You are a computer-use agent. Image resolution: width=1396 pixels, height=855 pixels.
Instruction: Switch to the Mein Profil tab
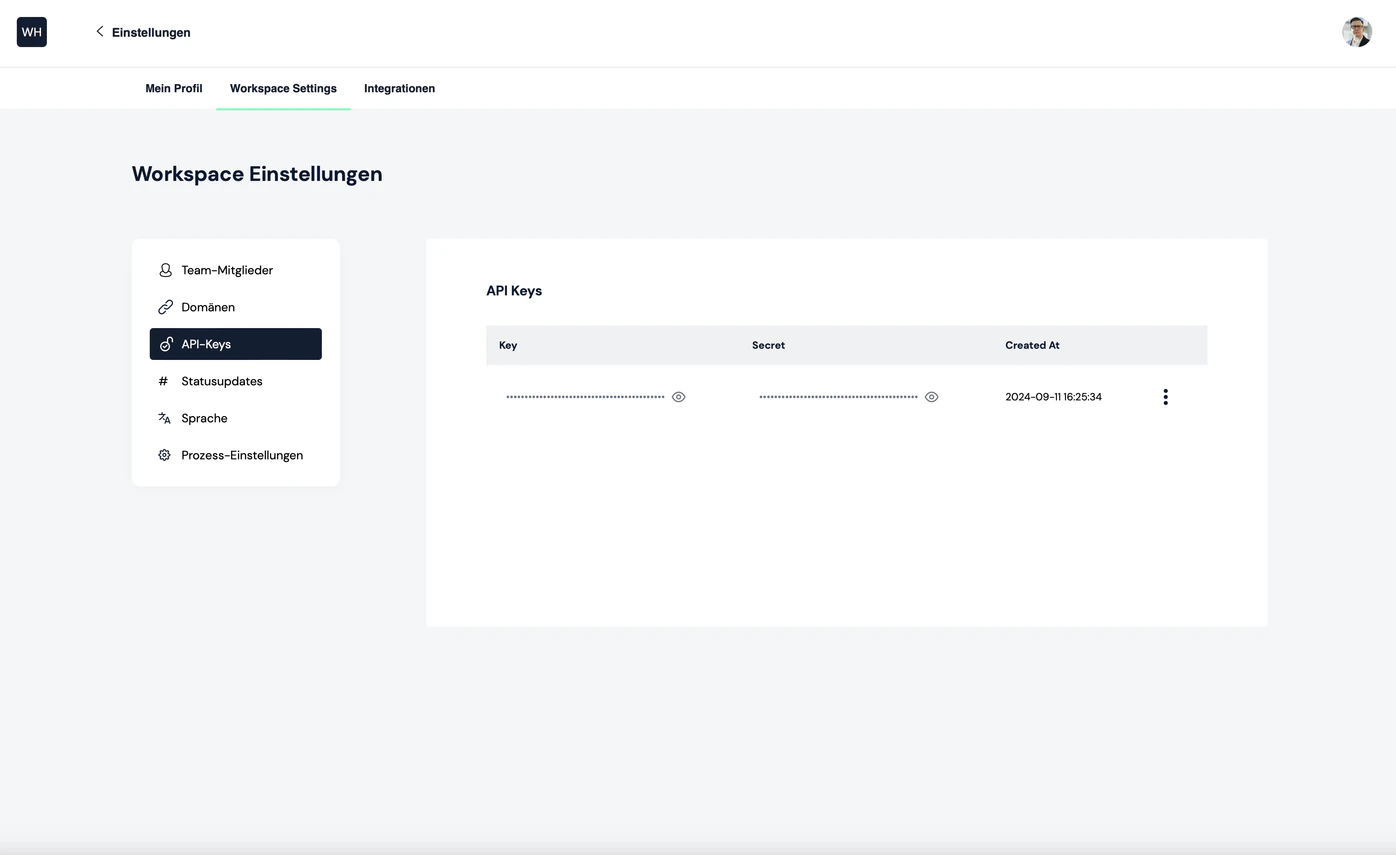(174, 88)
